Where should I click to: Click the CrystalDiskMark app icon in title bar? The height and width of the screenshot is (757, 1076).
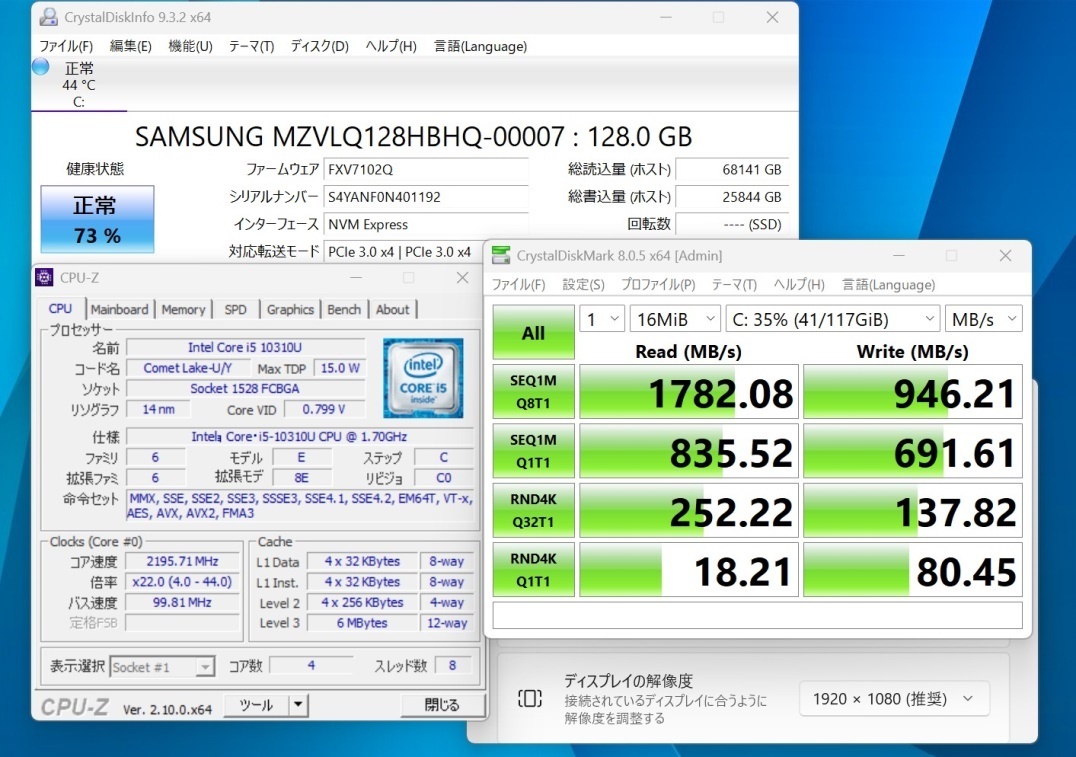pyautogui.click(x=501, y=255)
